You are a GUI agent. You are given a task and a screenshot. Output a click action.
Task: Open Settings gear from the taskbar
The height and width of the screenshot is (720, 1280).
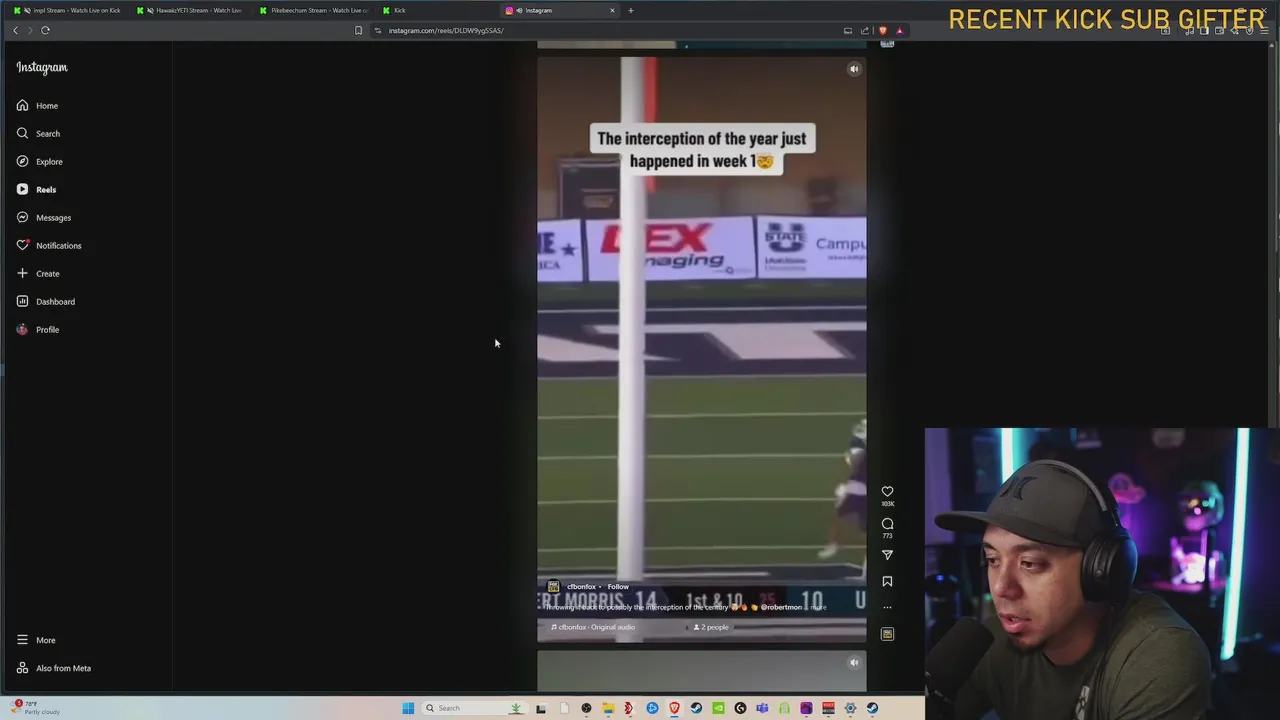[850, 708]
